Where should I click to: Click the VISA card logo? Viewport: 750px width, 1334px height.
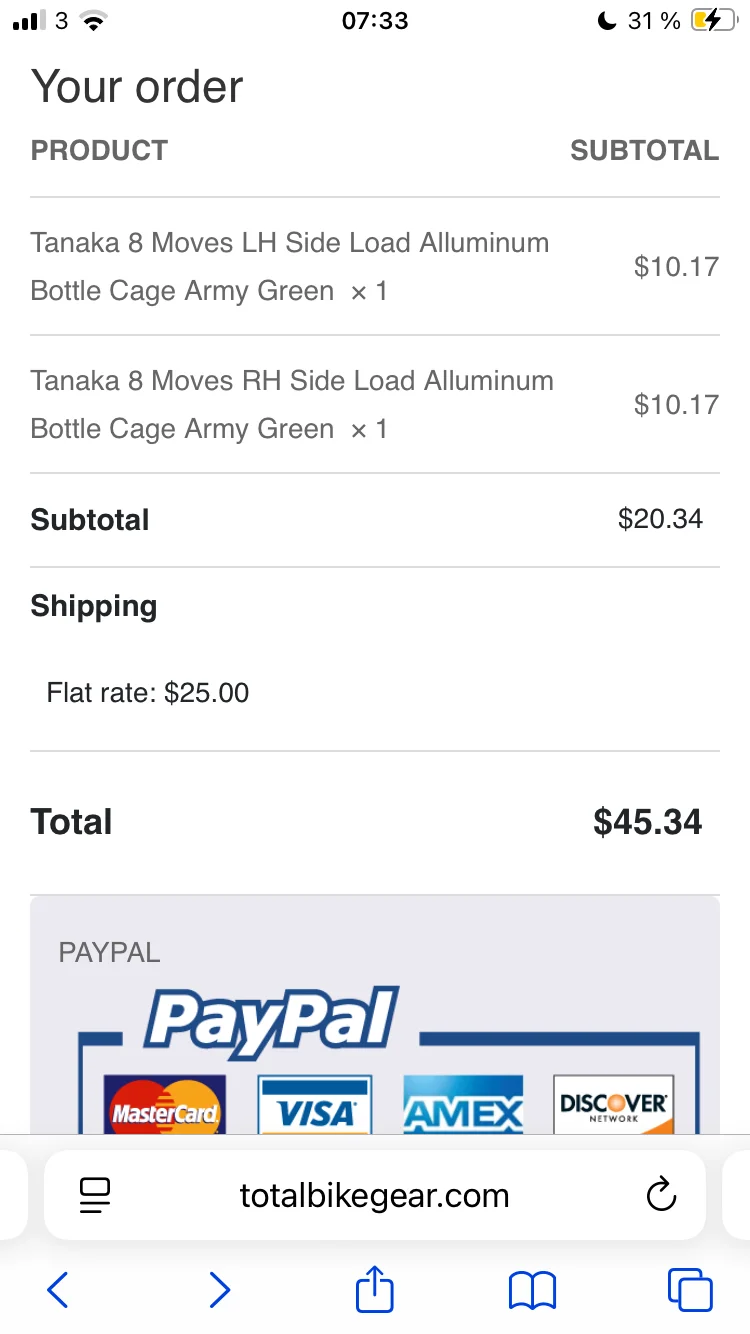315,1106
